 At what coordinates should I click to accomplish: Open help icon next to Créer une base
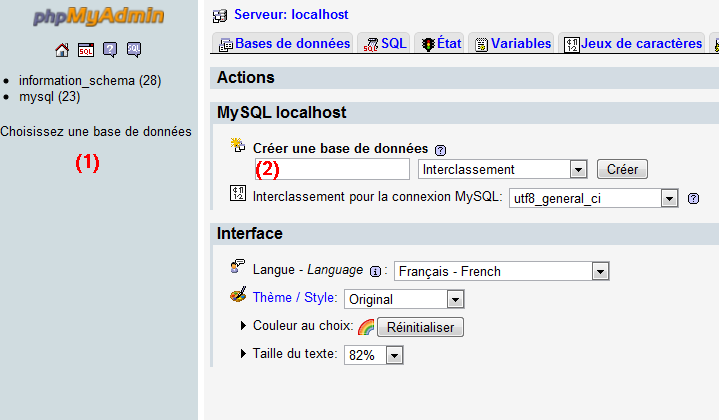(440, 150)
